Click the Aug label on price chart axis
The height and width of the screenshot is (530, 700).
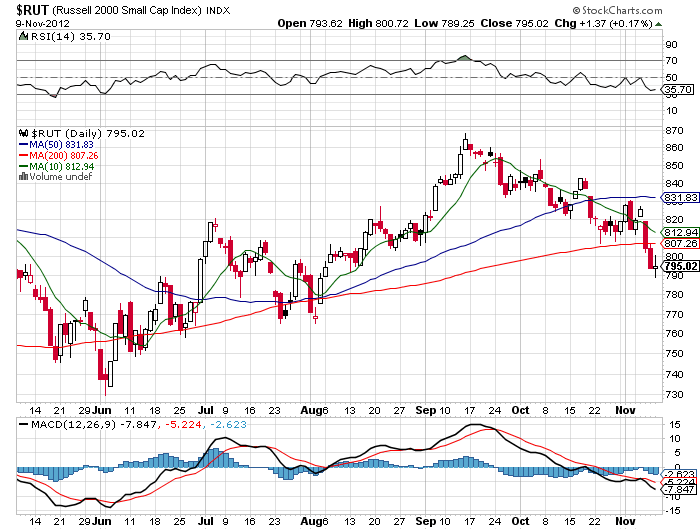point(310,410)
